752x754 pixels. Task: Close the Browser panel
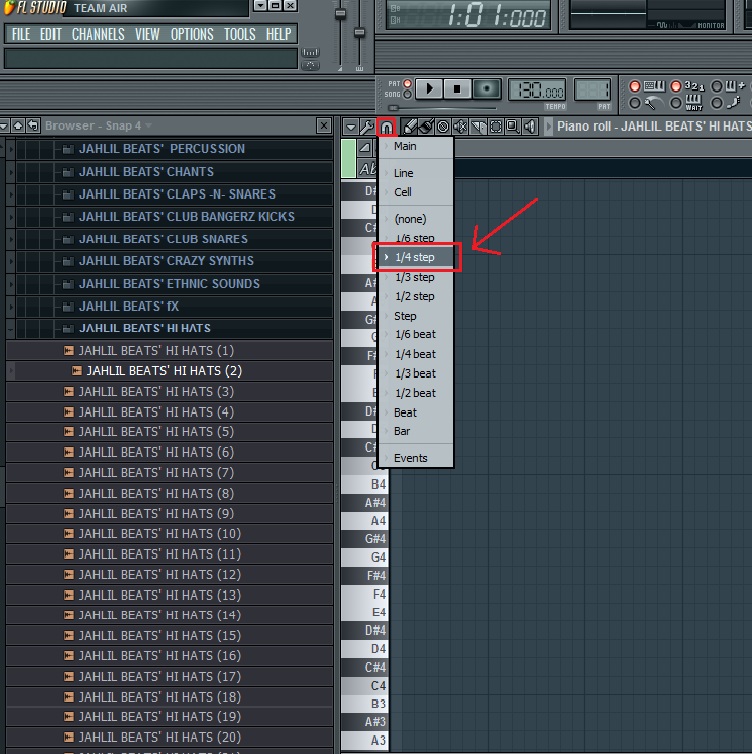(x=324, y=126)
